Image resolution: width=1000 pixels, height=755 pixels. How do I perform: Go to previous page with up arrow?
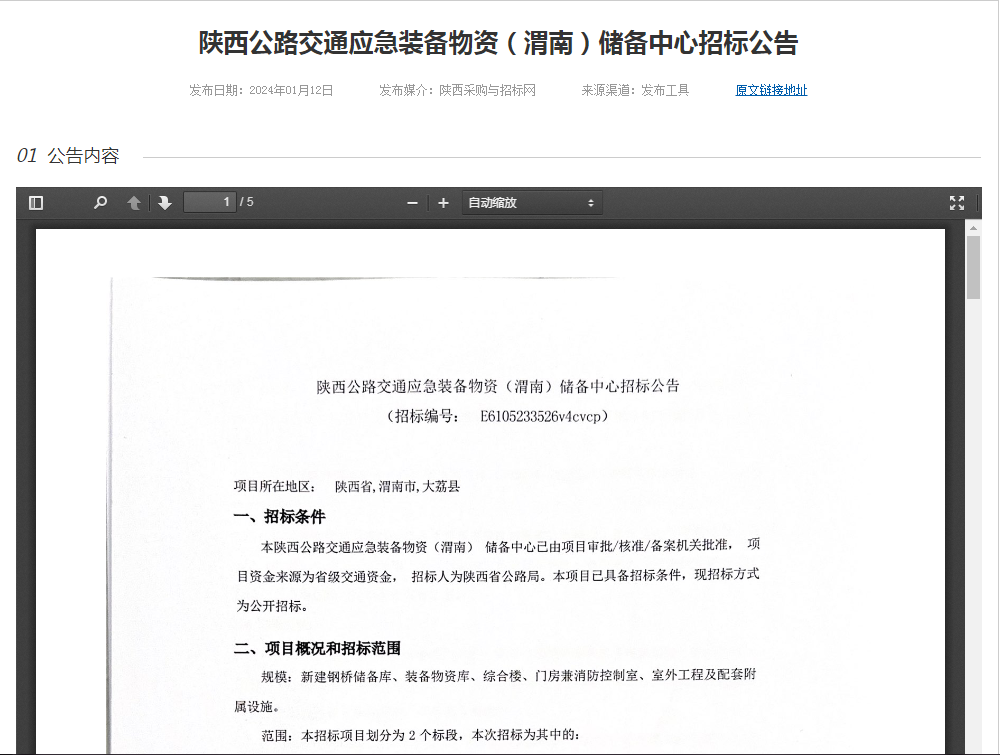pos(133,203)
